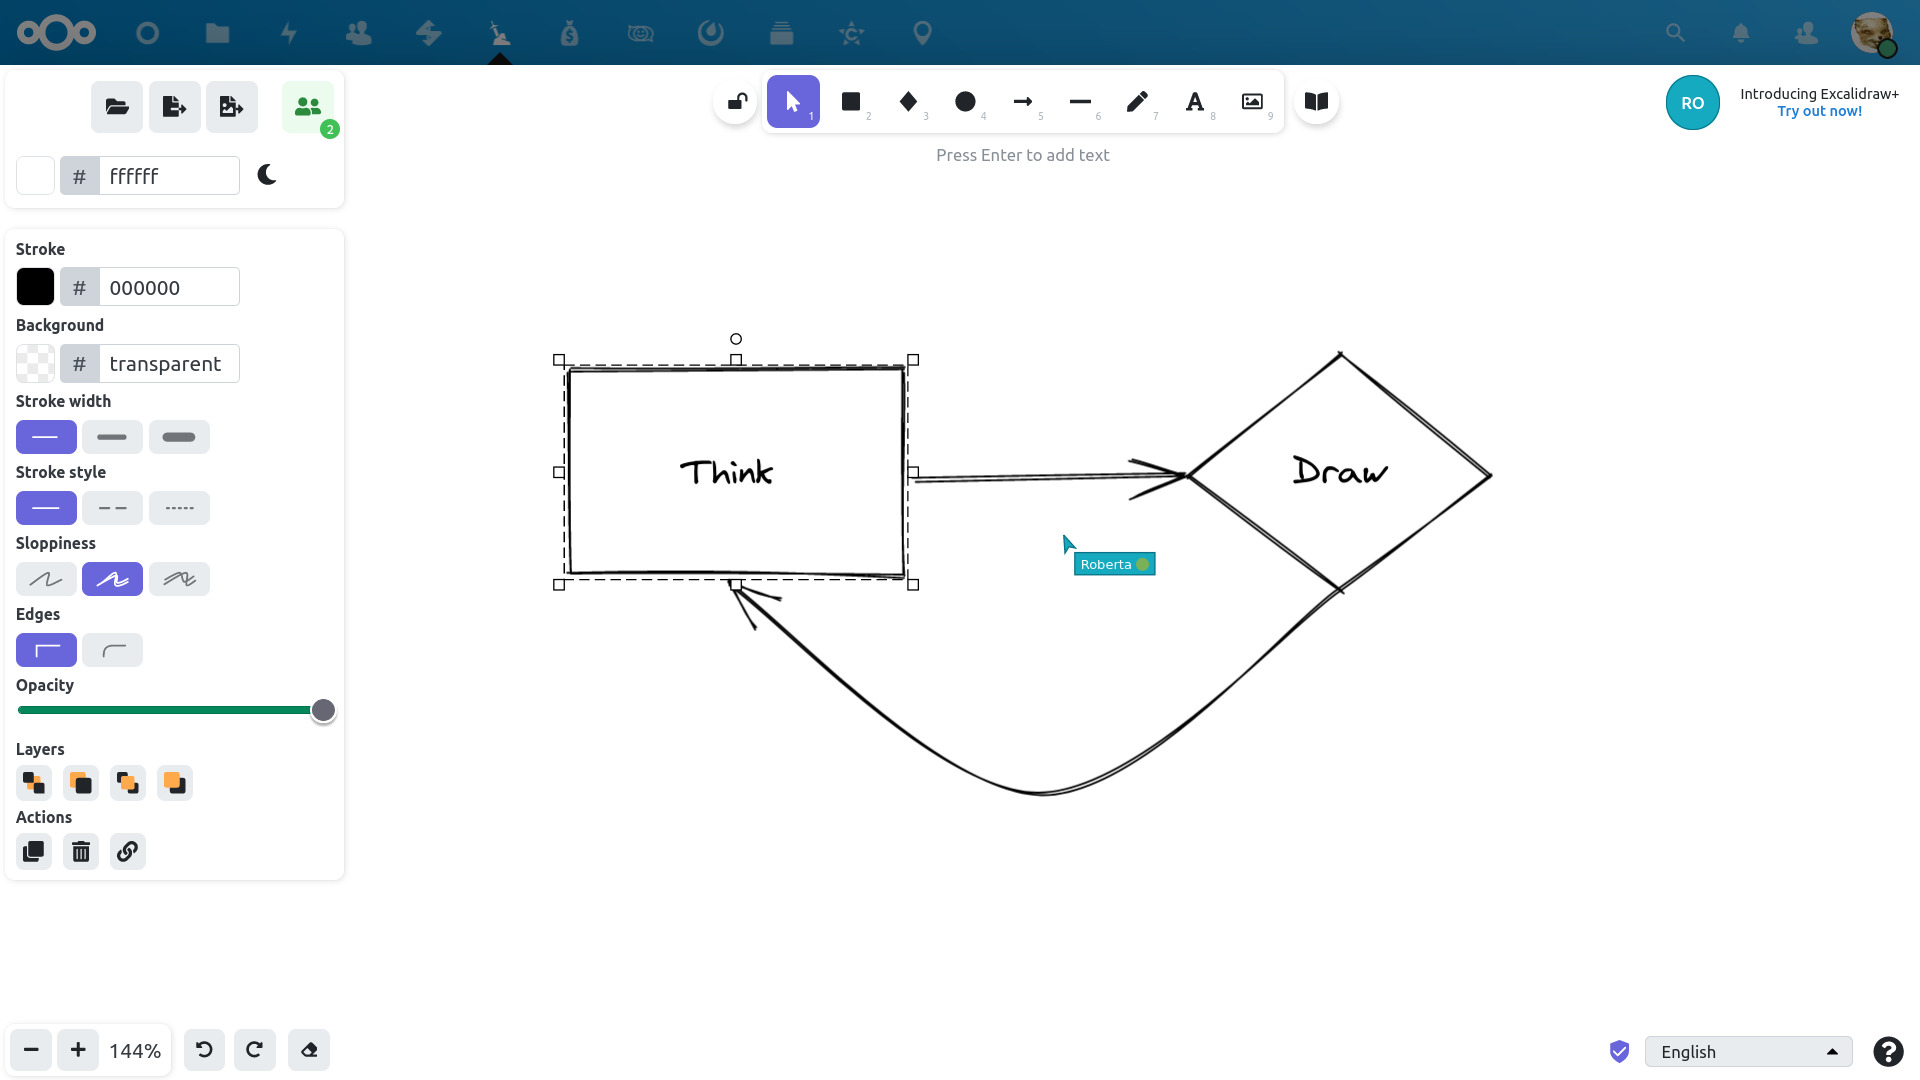Open the user avatar menu
This screenshot has height=1080, width=1920.
pos(1871,33)
